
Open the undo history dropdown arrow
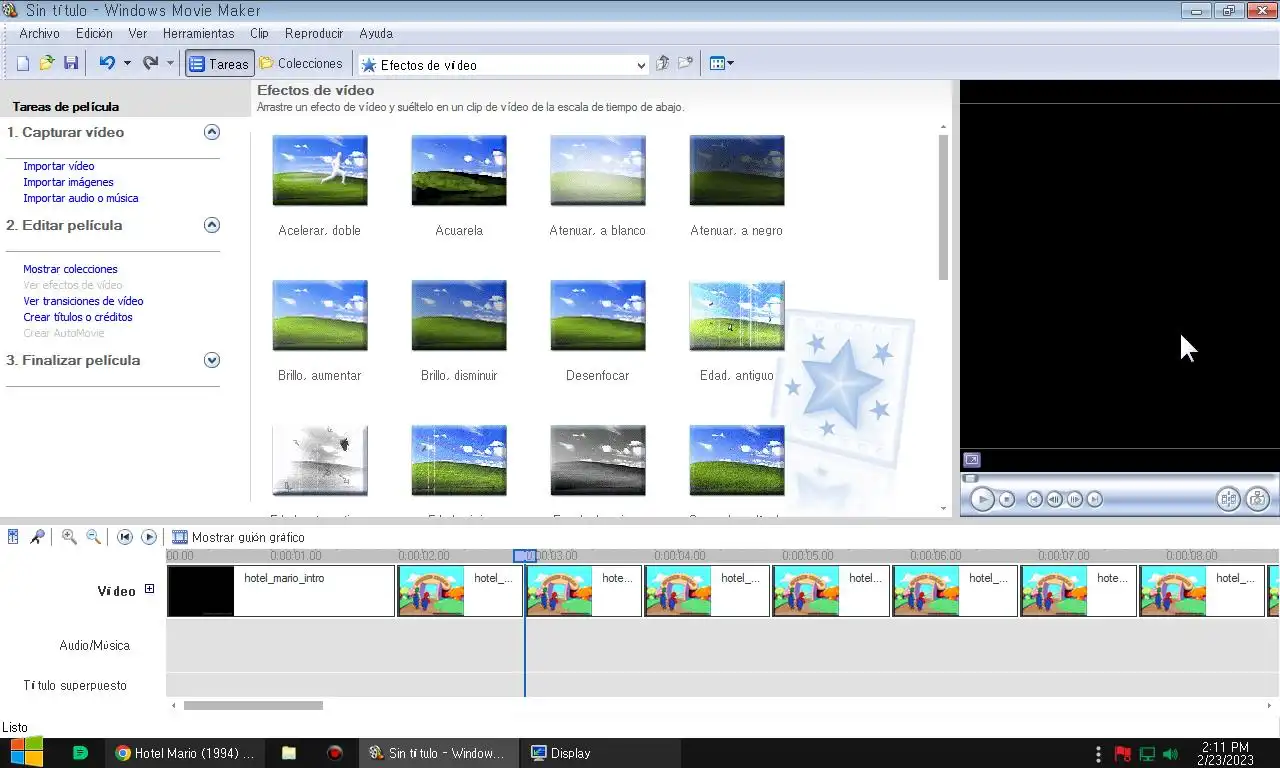127,63
